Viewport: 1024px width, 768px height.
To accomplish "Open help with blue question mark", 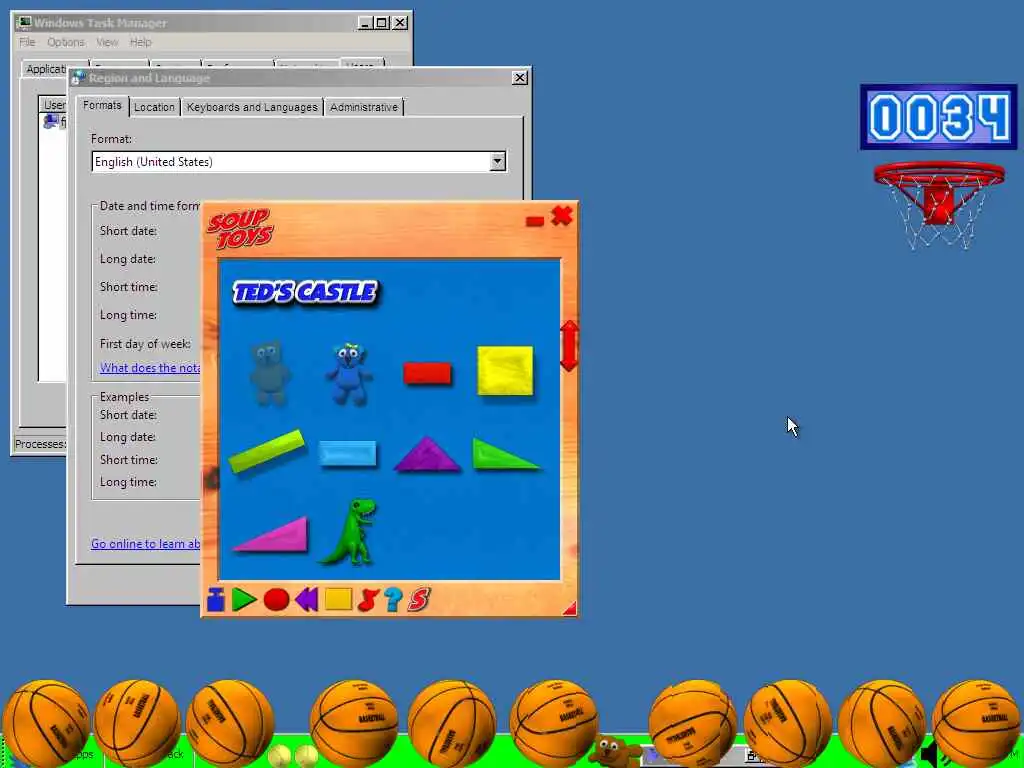I will pyautogui.click(x=393, y=599).
